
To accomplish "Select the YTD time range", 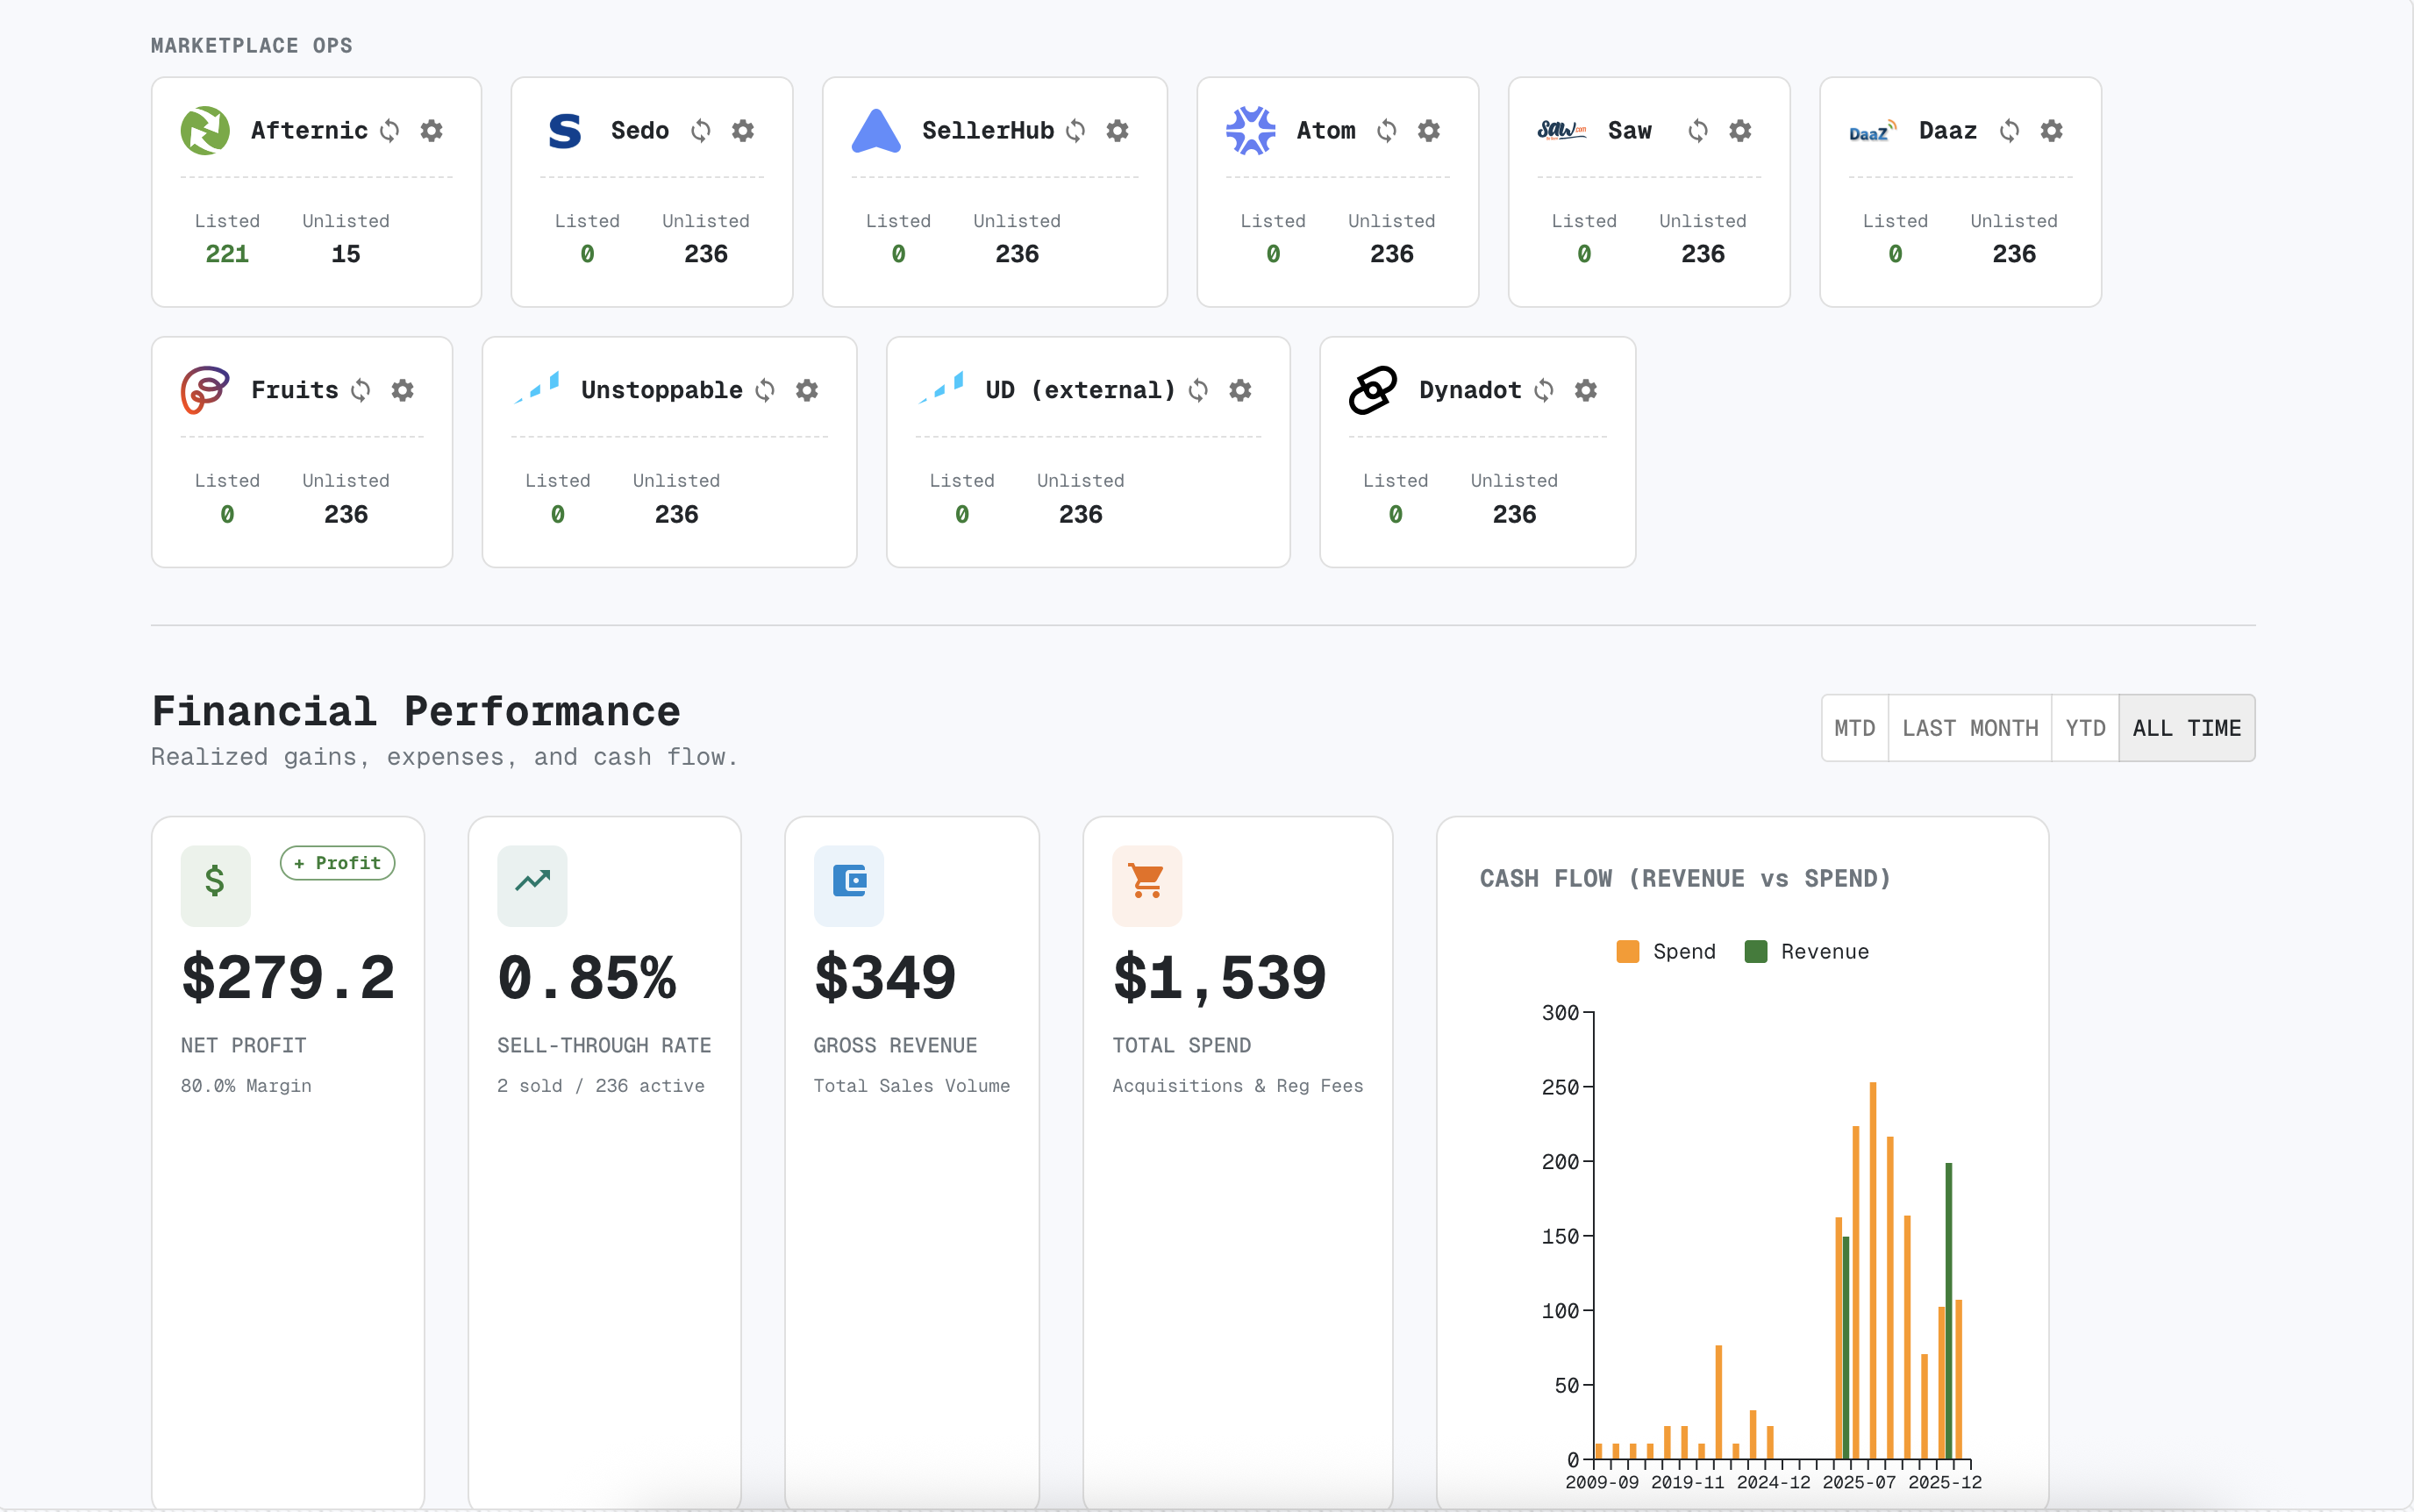I will [2085, 728].
